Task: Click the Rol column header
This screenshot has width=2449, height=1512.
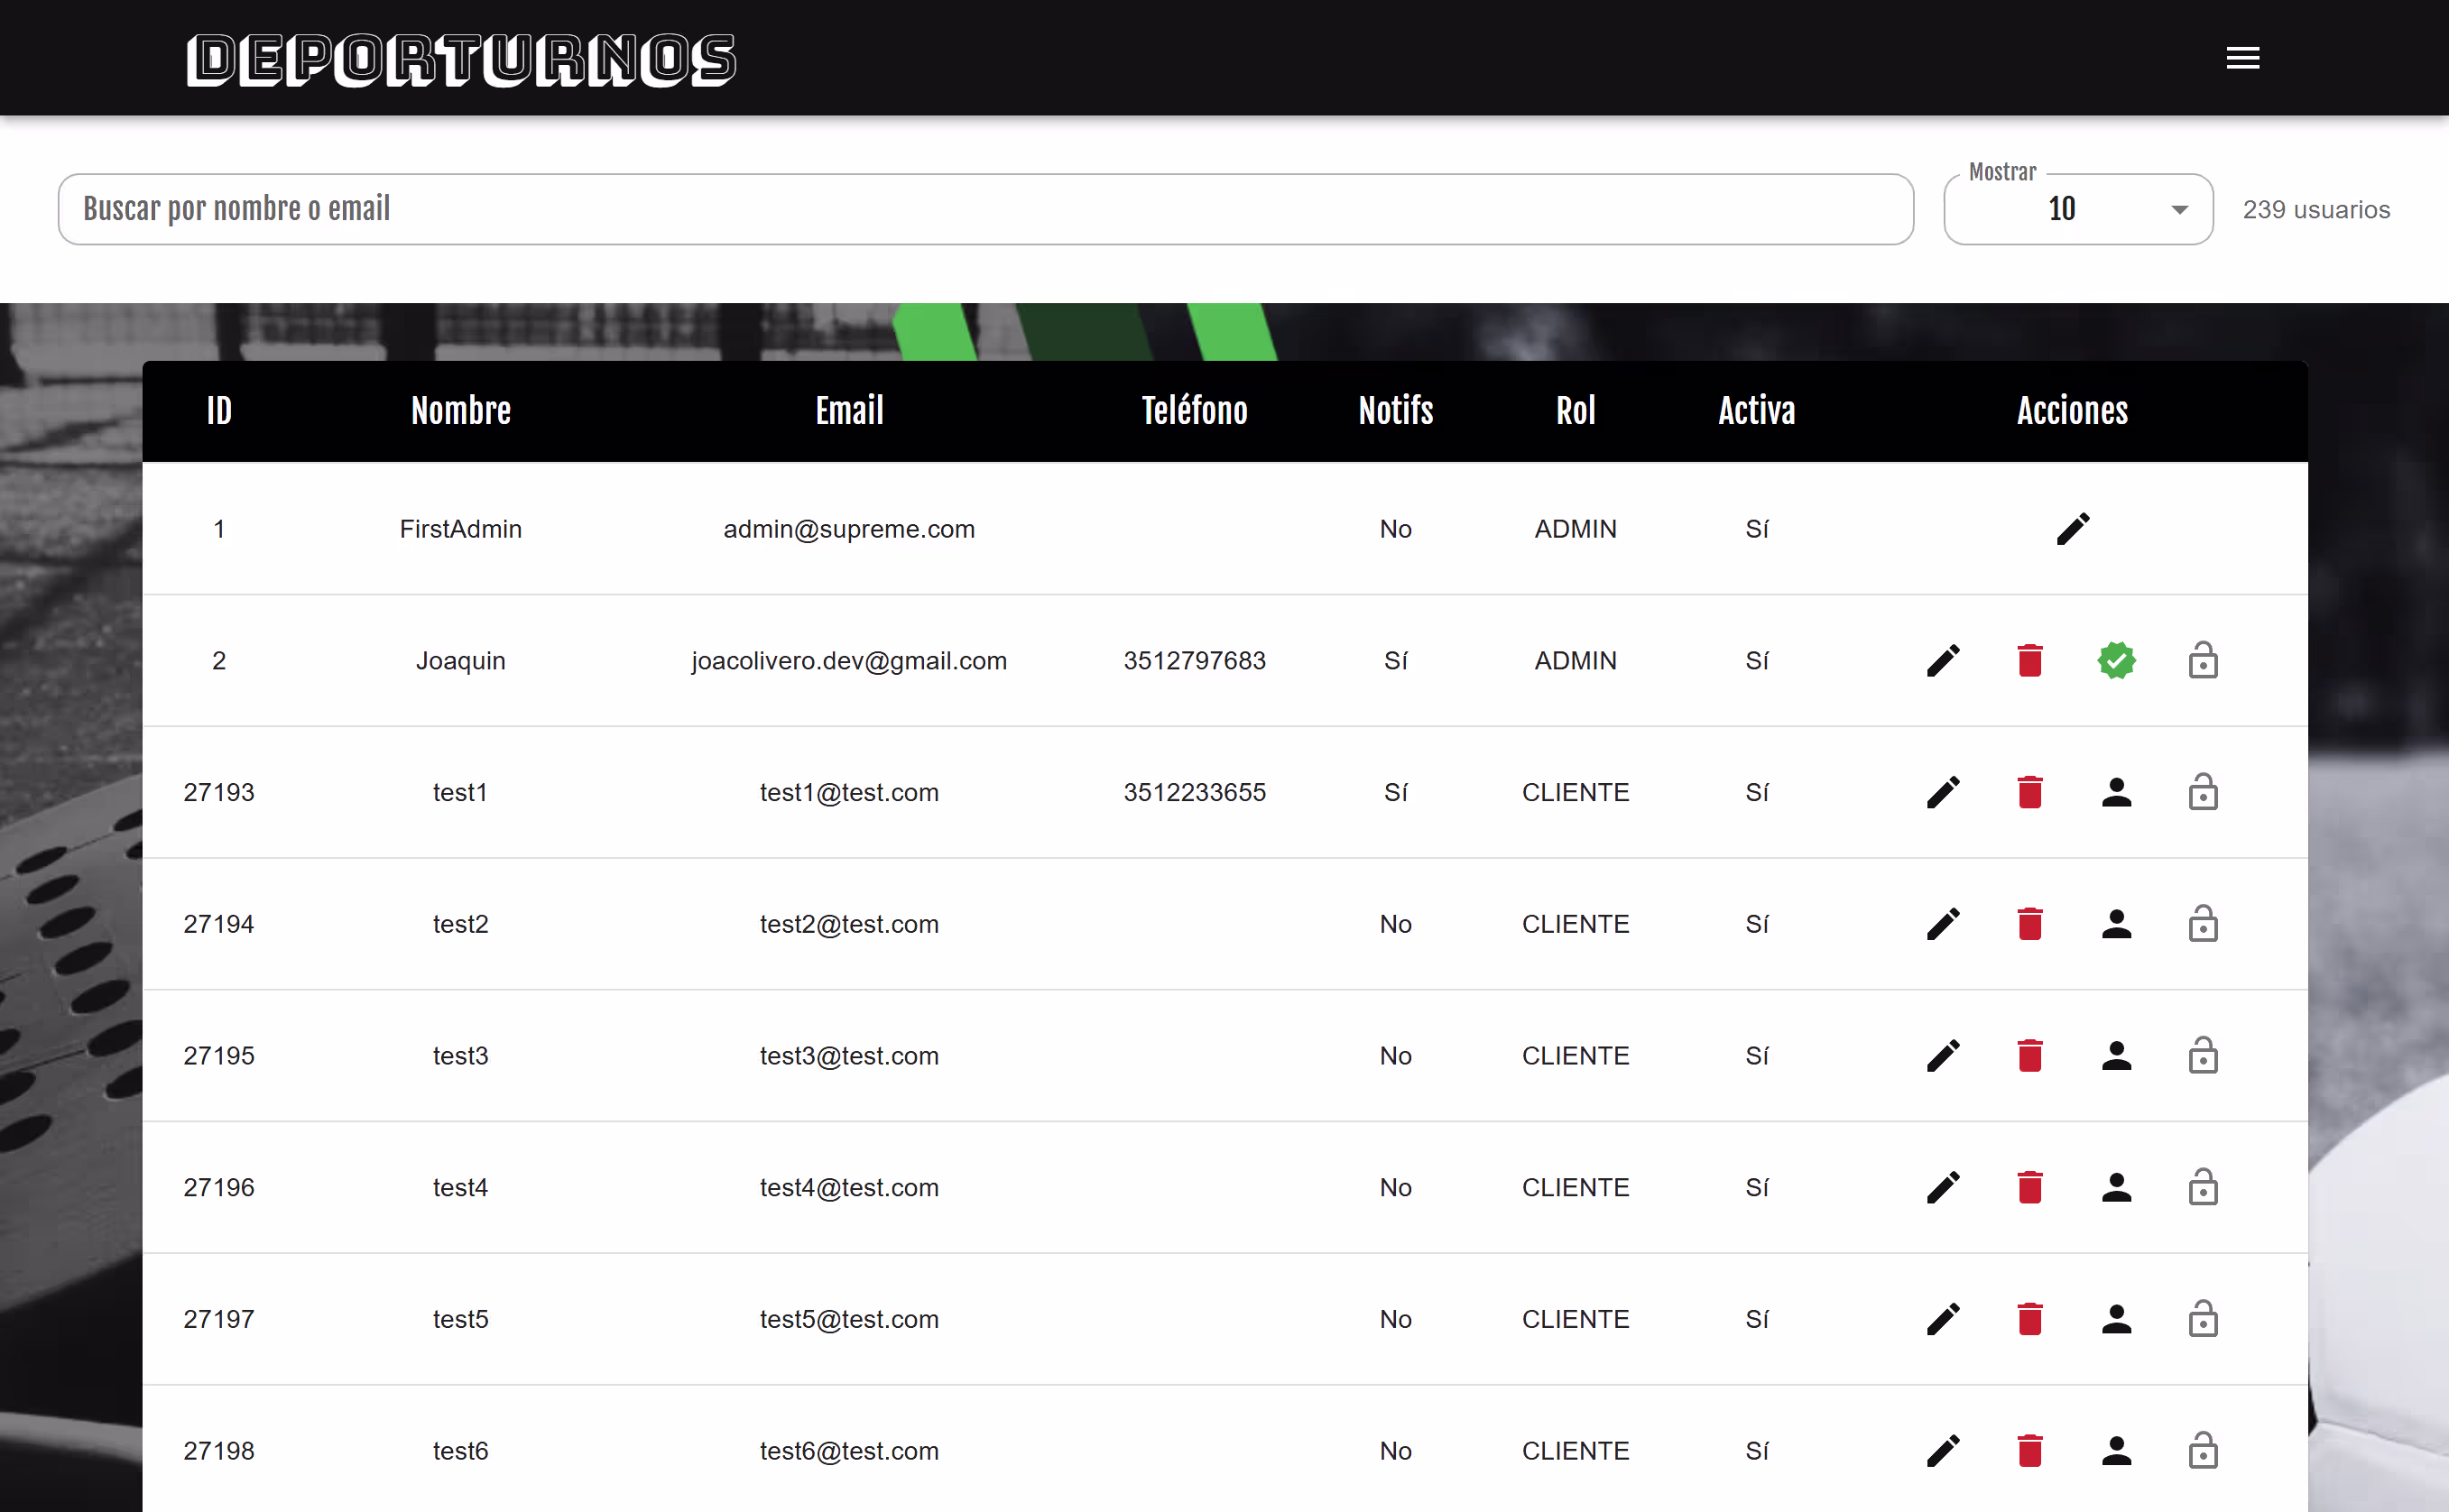Action: 1575,411
